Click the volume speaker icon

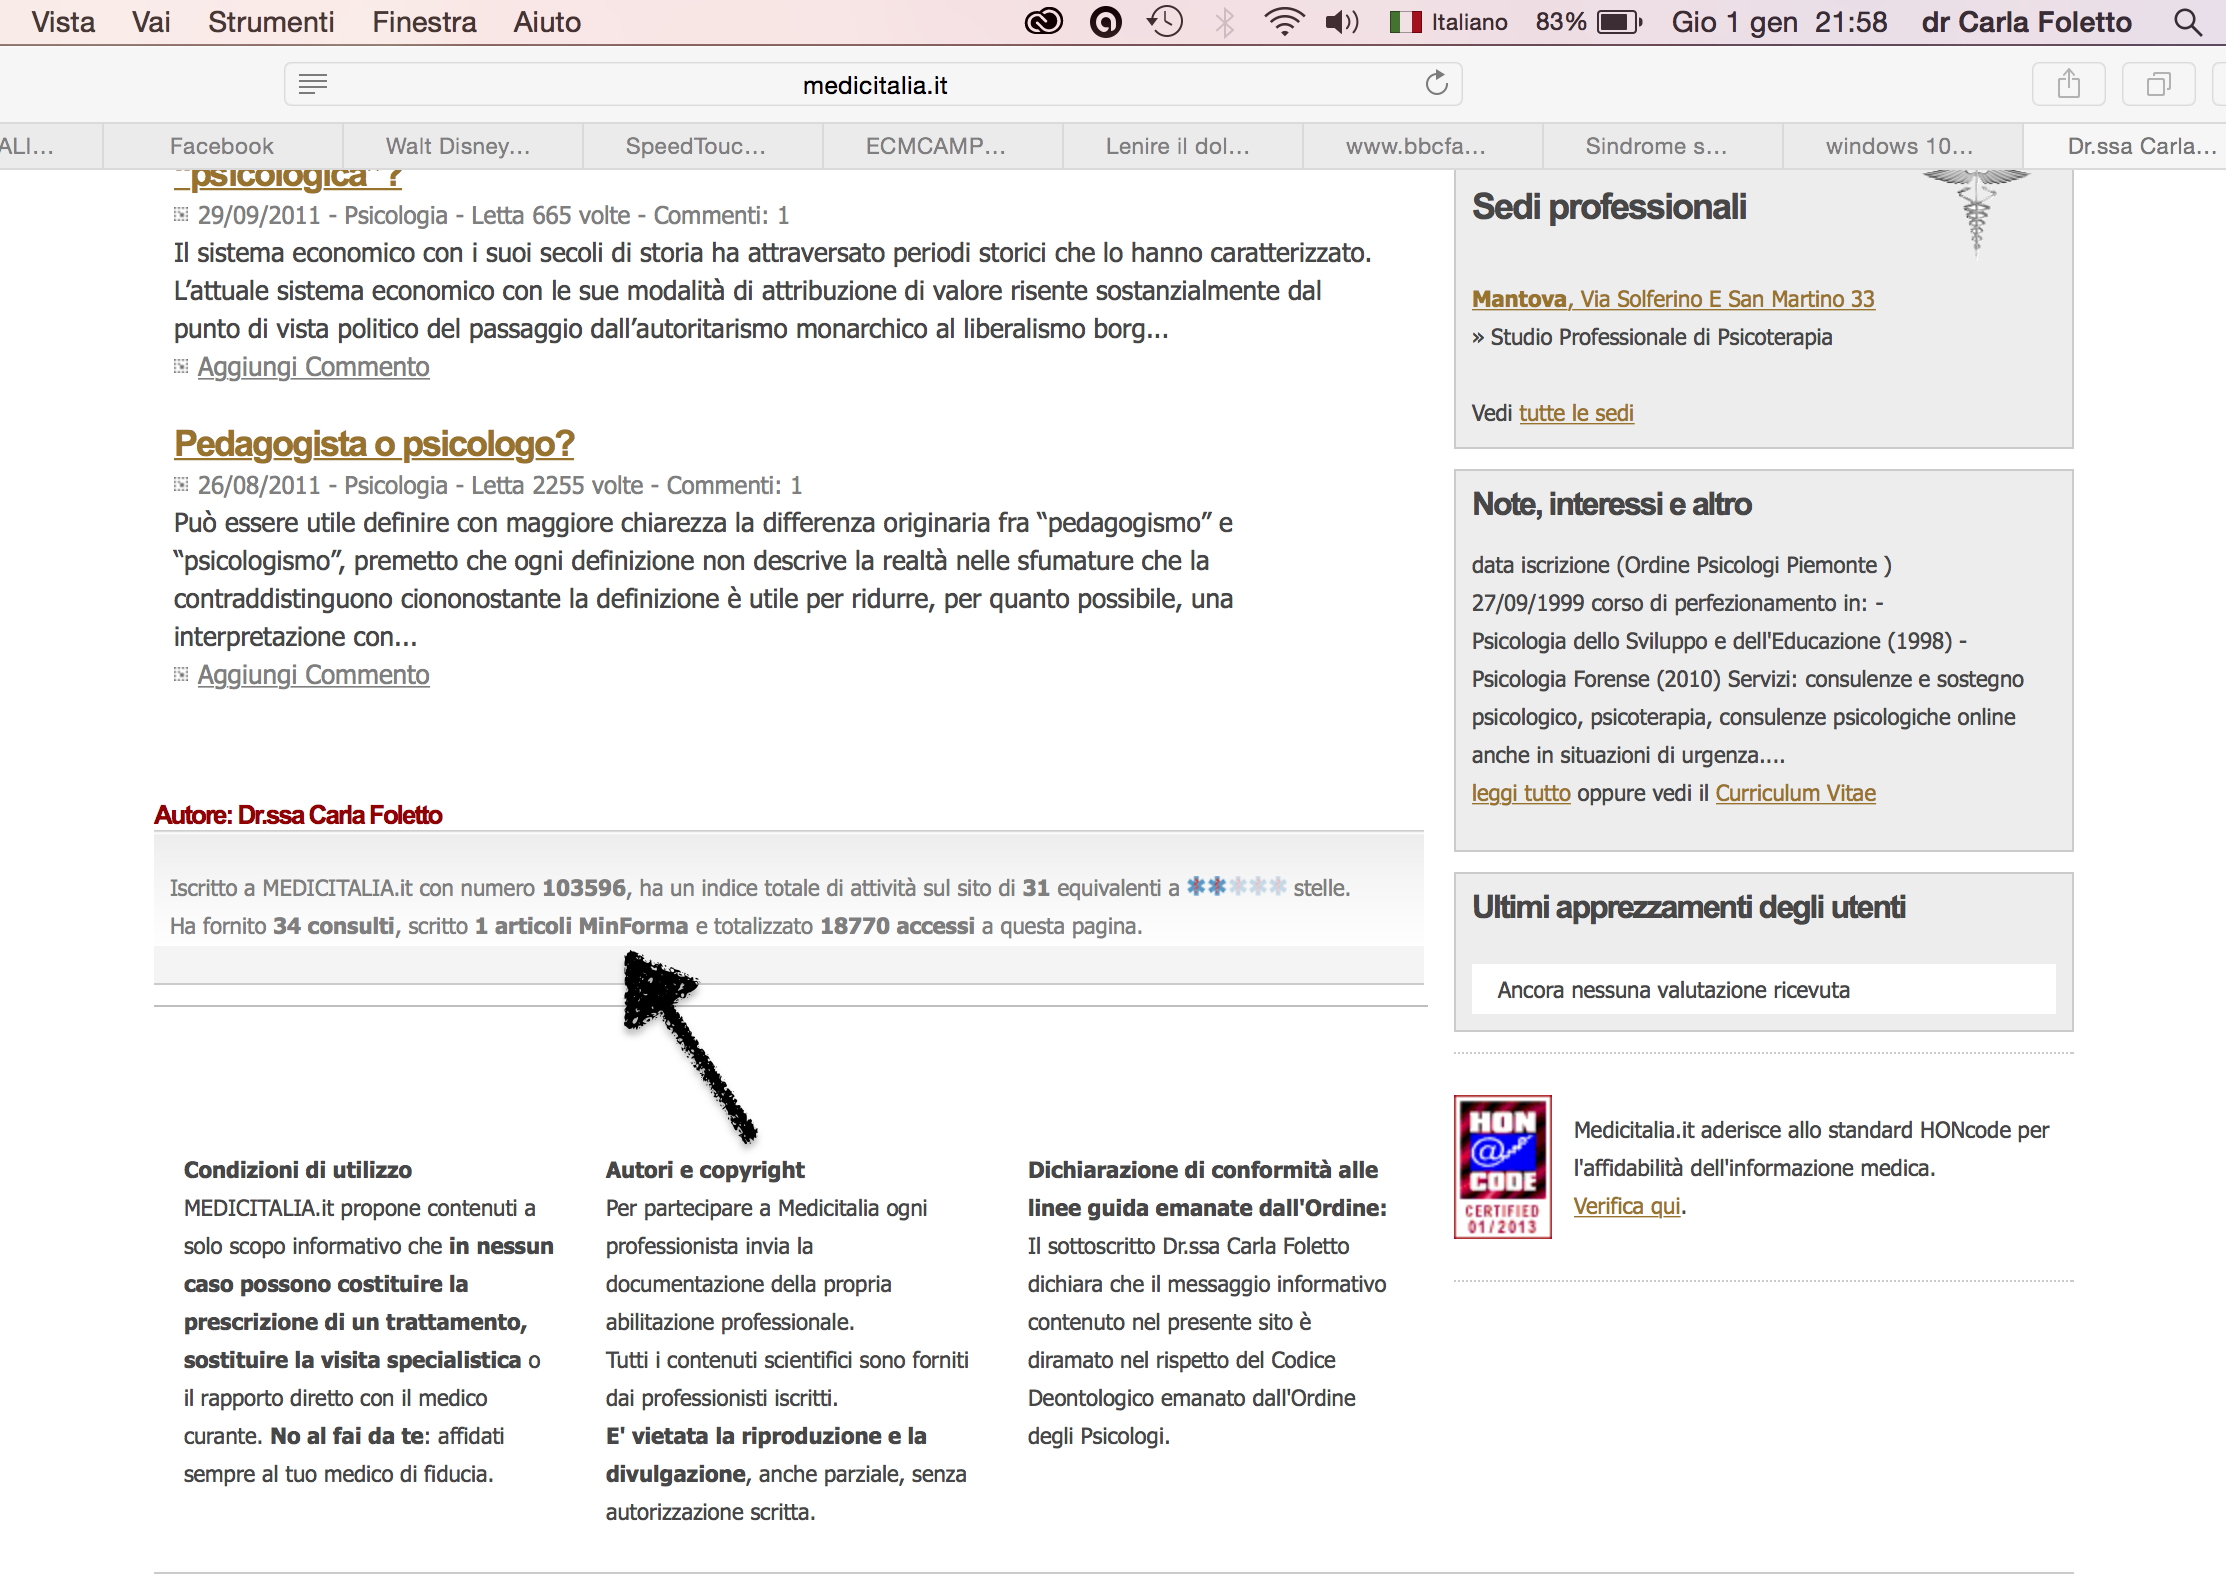point(1342,22)
